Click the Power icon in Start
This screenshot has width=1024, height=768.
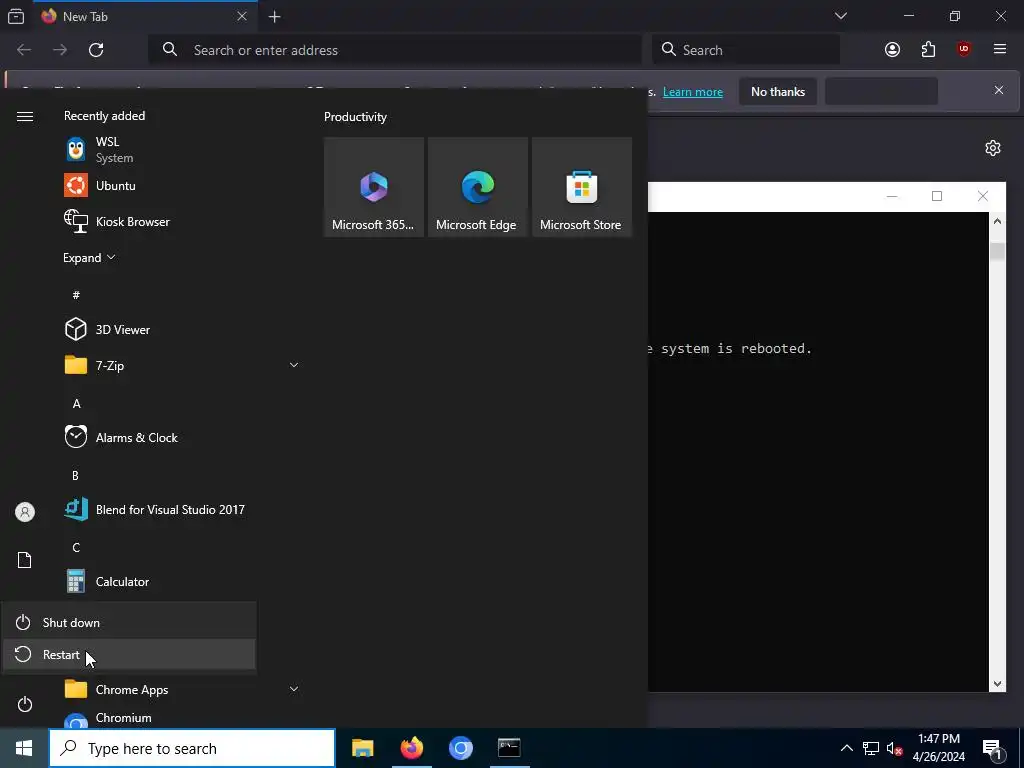pos(25,704)
